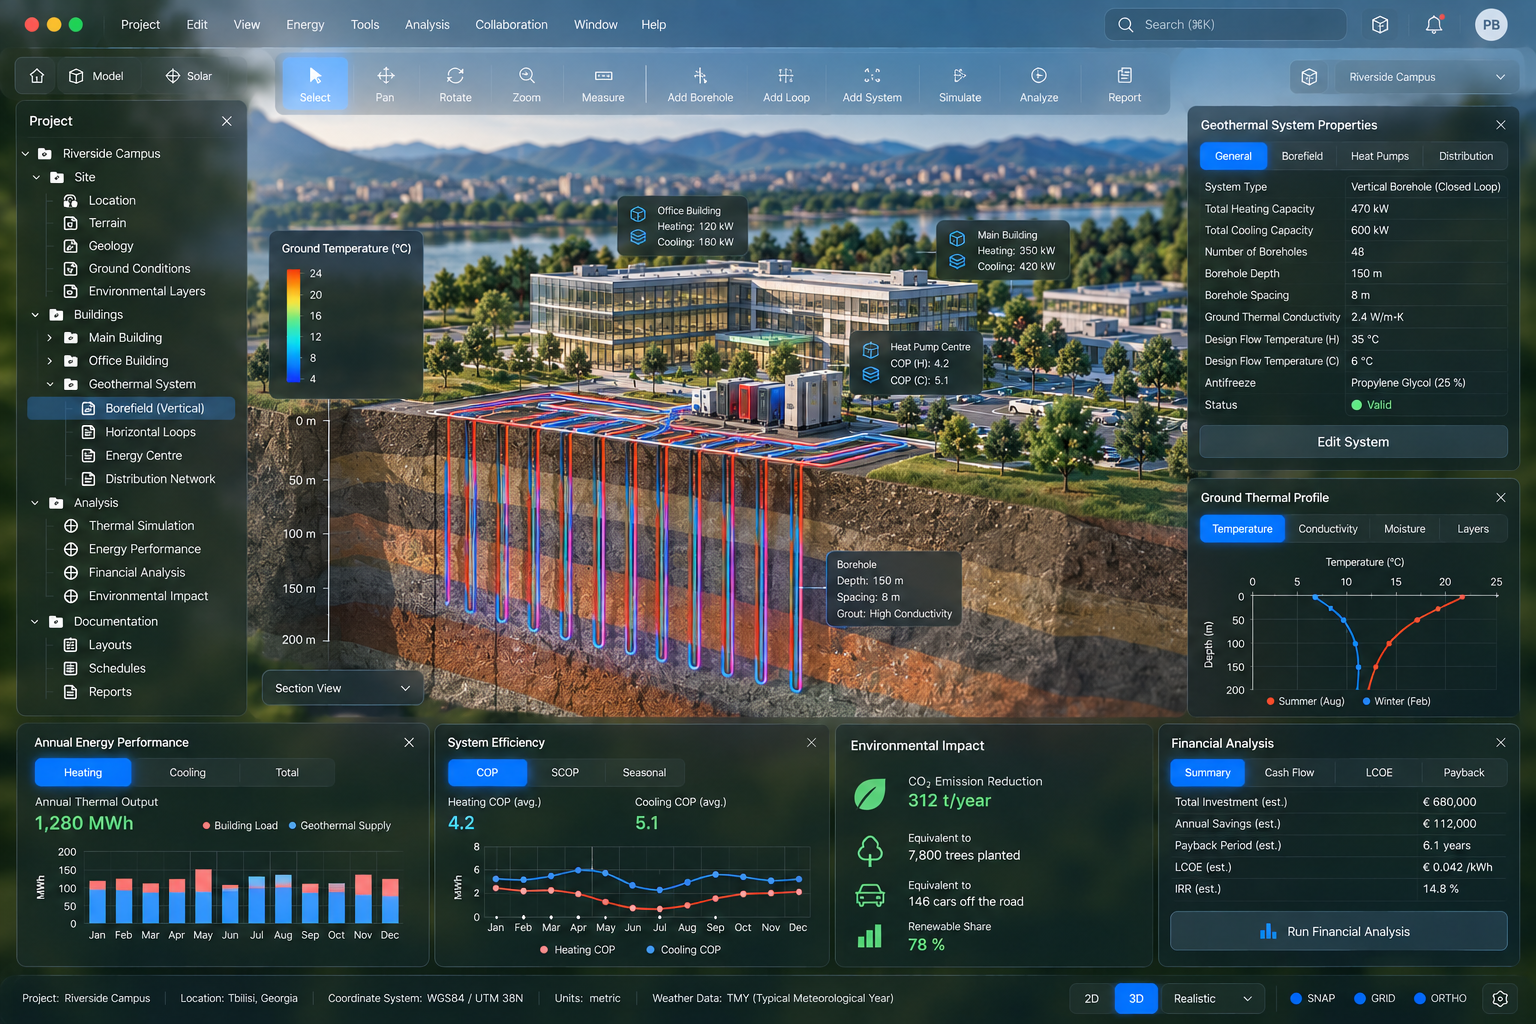Toggle GRID option

(x=1374, y=998)
